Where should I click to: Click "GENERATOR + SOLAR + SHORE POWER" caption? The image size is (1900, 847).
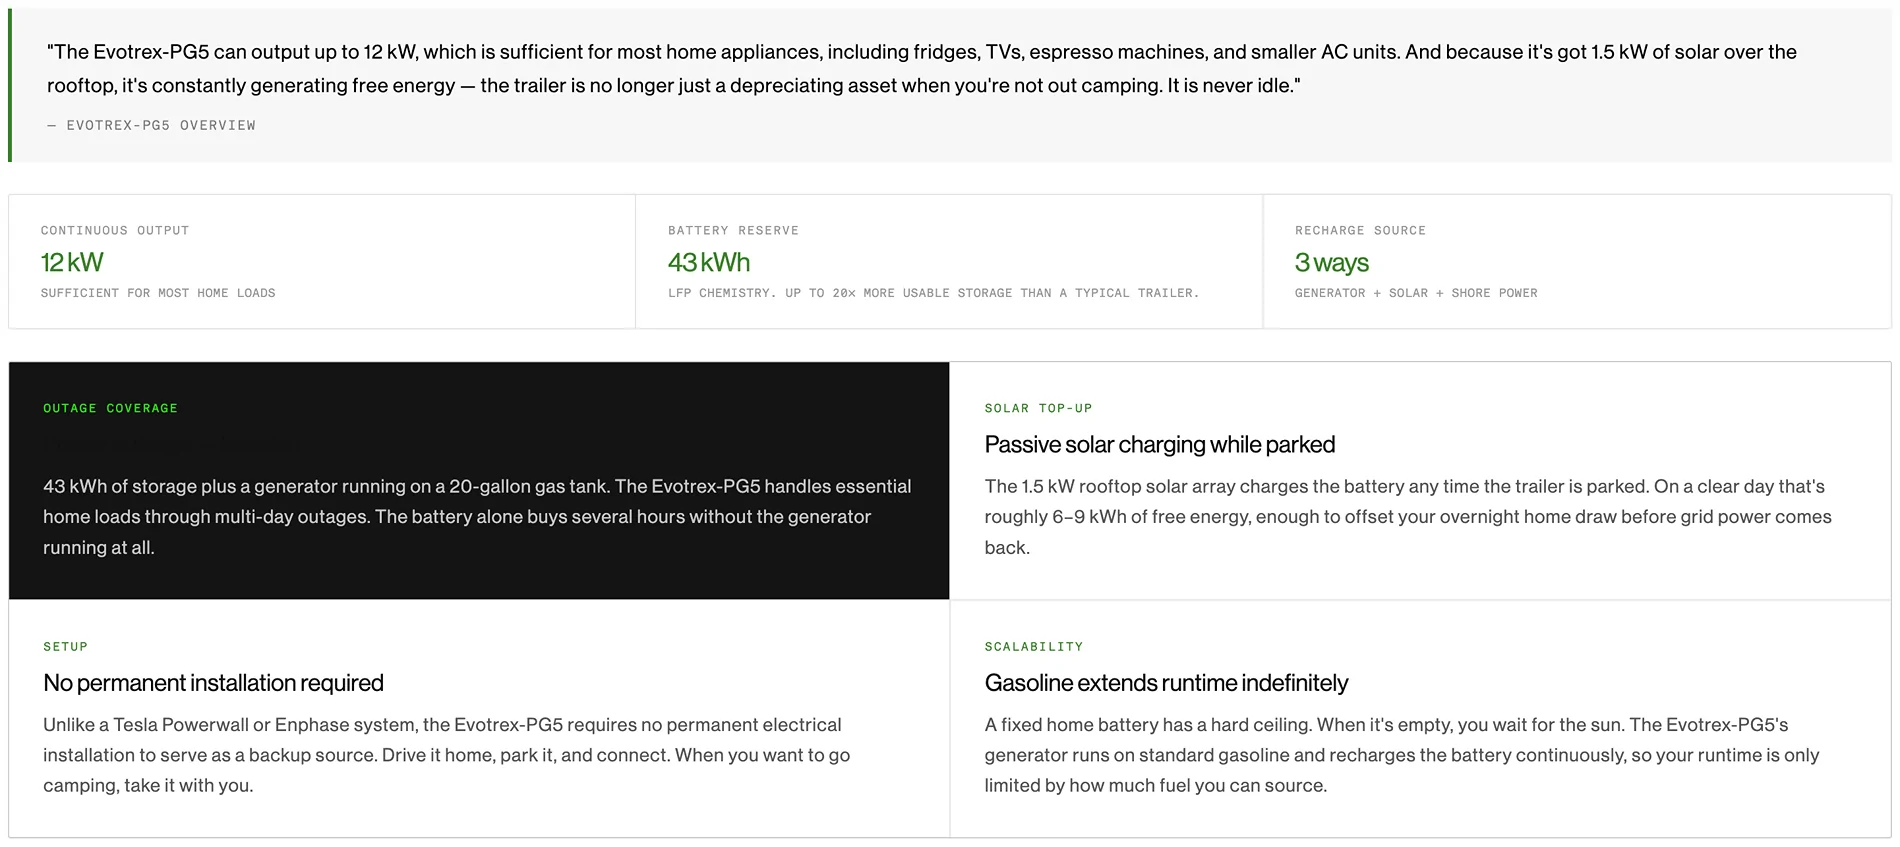tap(1416, 293)
